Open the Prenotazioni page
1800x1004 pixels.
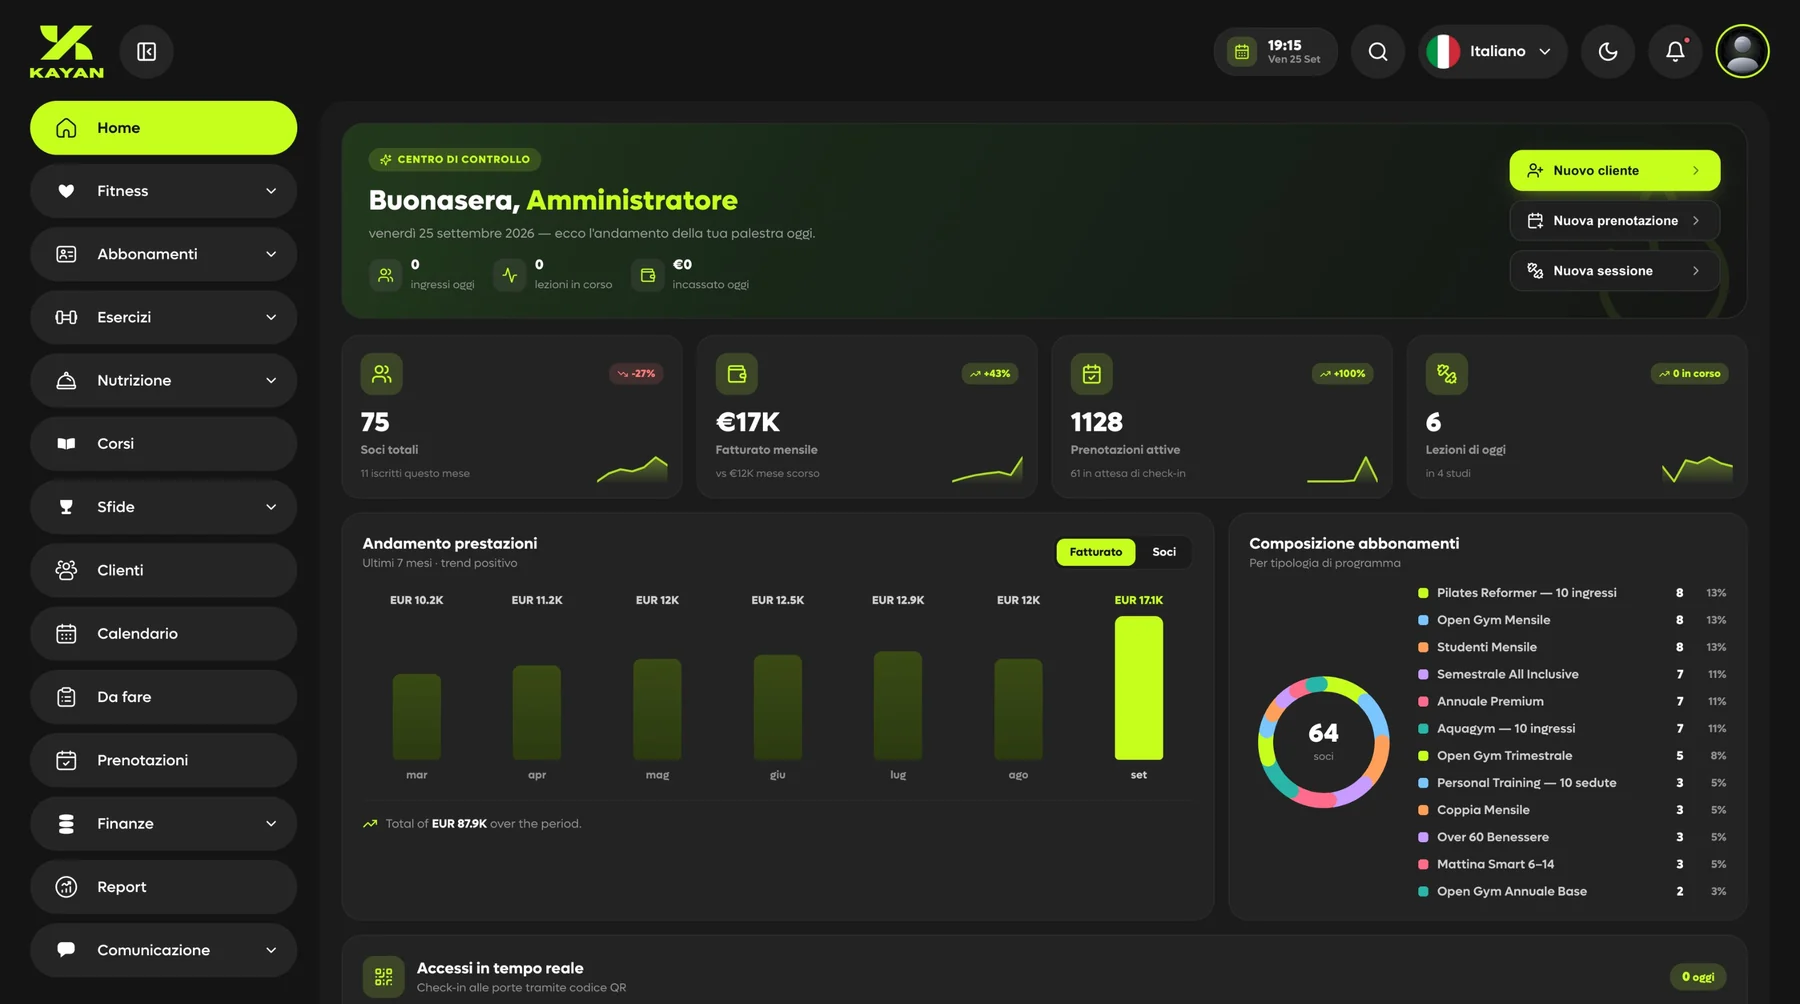point(163,760)
